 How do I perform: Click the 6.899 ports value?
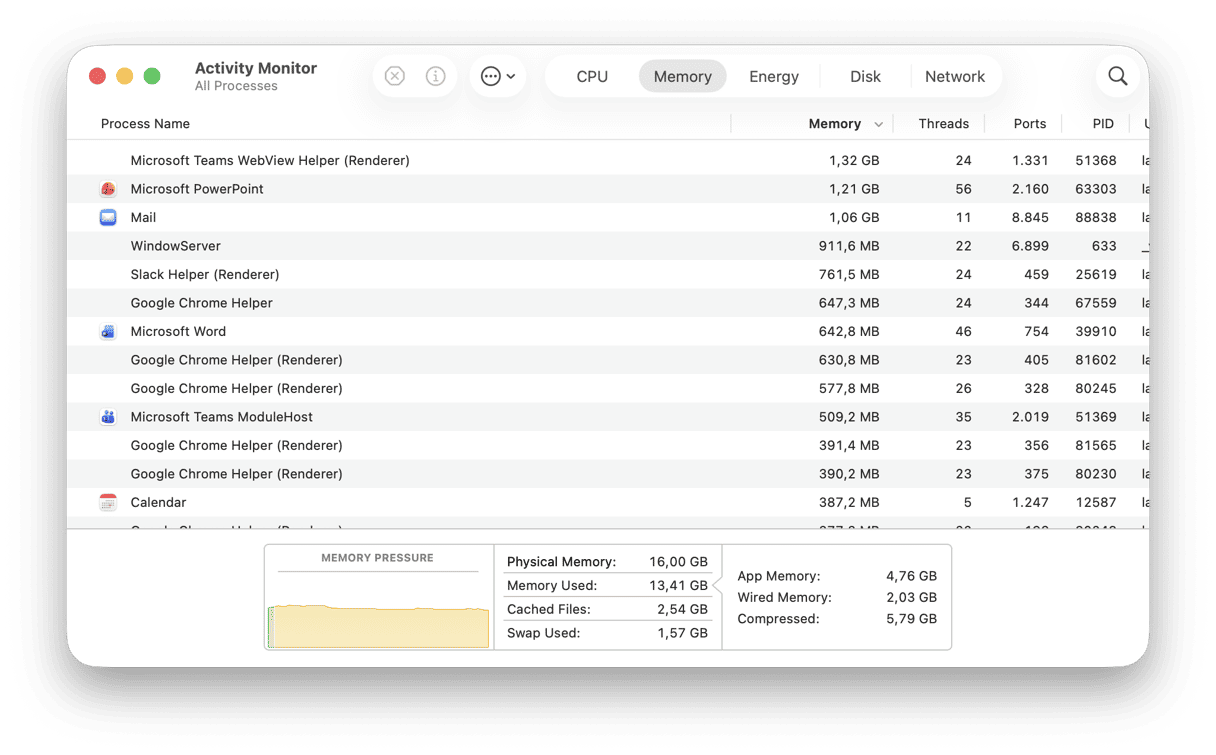(1030, 246)
